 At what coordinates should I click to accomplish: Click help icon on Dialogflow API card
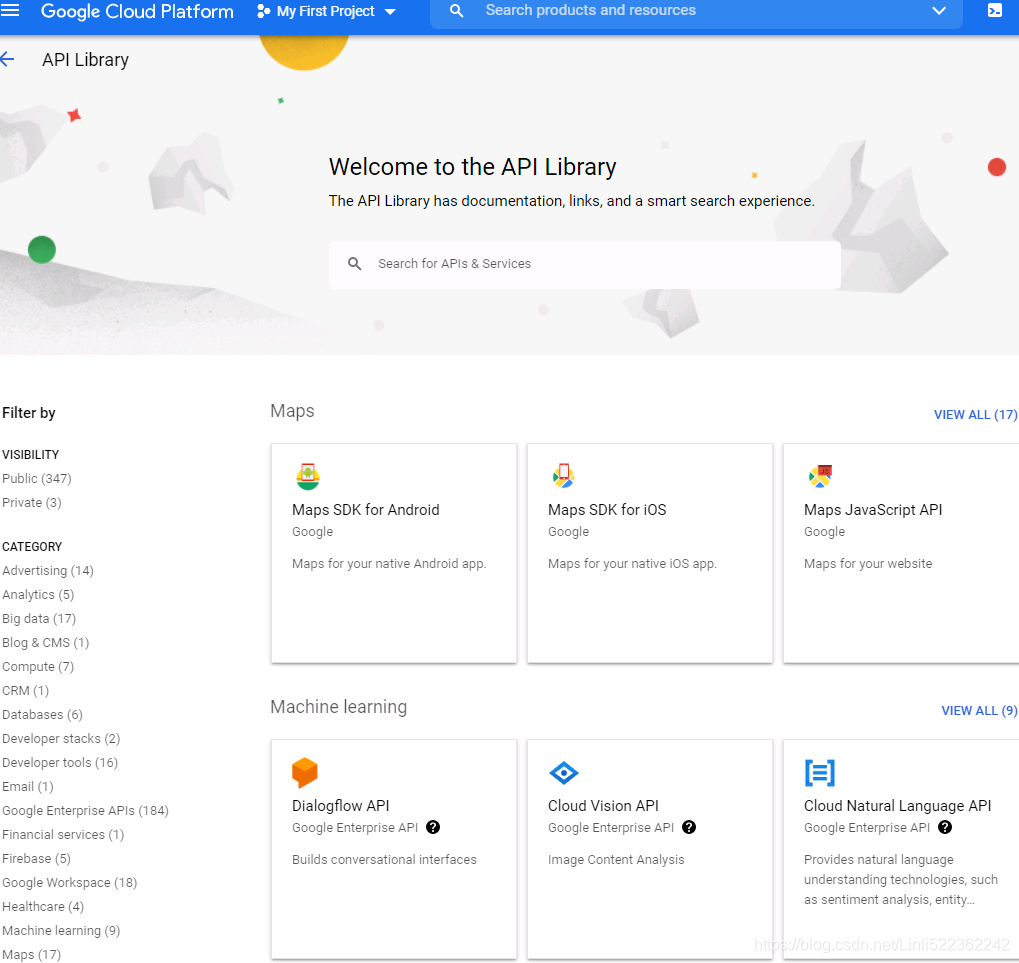(x=433, y=827)
